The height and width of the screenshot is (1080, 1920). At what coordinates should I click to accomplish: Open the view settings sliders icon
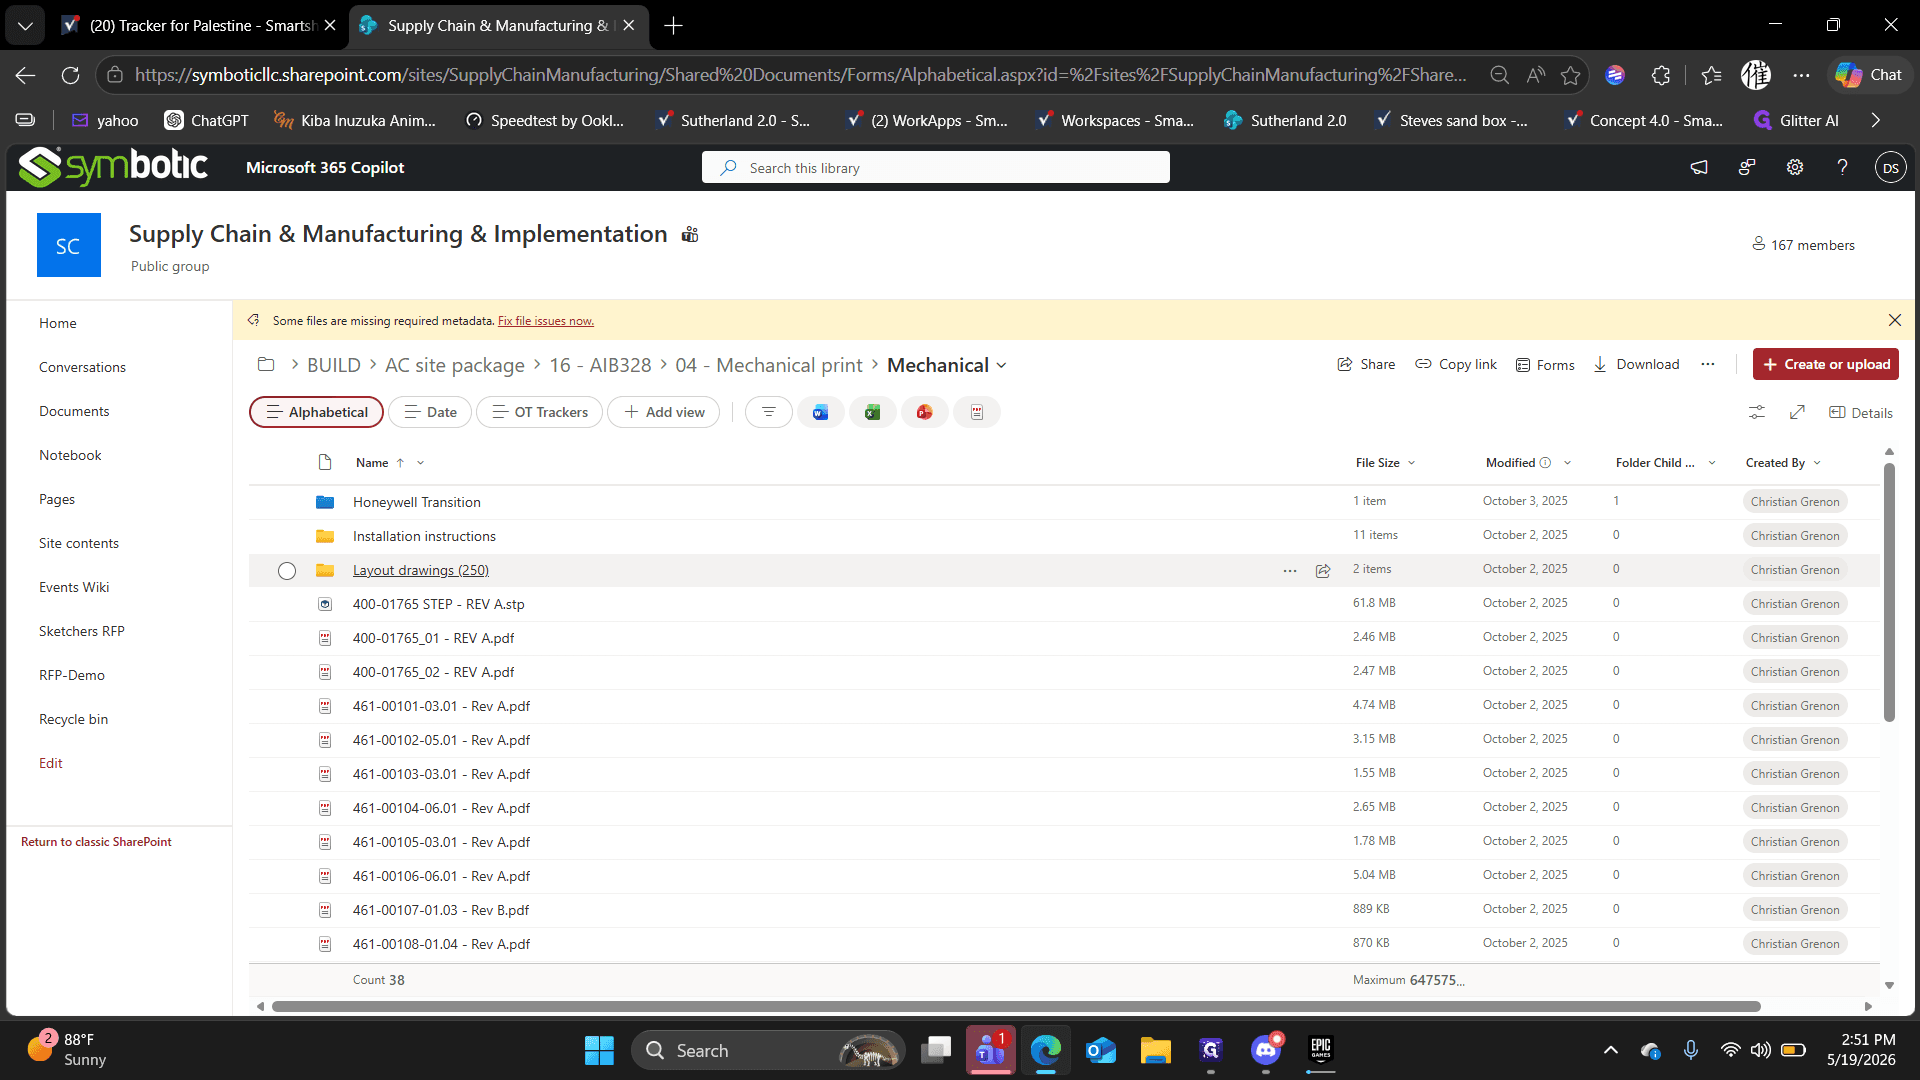(x=1757, y=412)
